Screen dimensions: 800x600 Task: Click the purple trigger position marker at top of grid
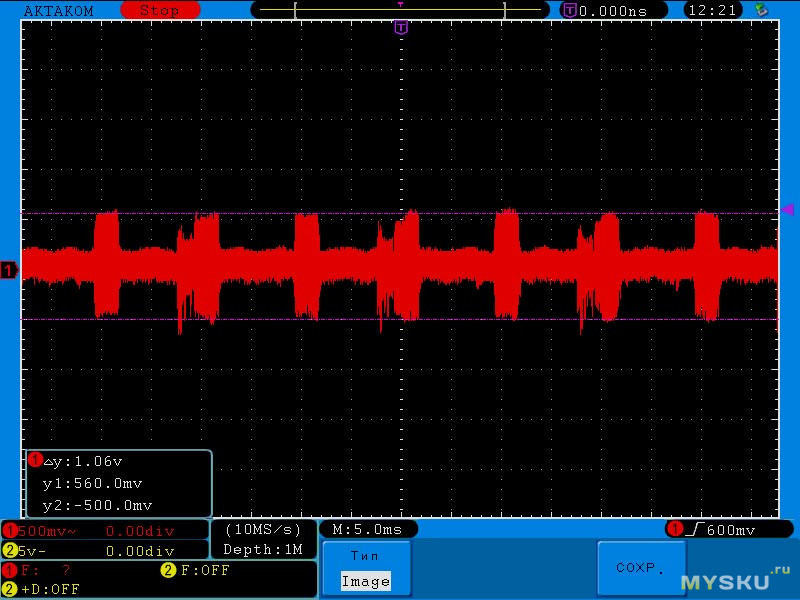pyautogui.click(x=401, y=28)
